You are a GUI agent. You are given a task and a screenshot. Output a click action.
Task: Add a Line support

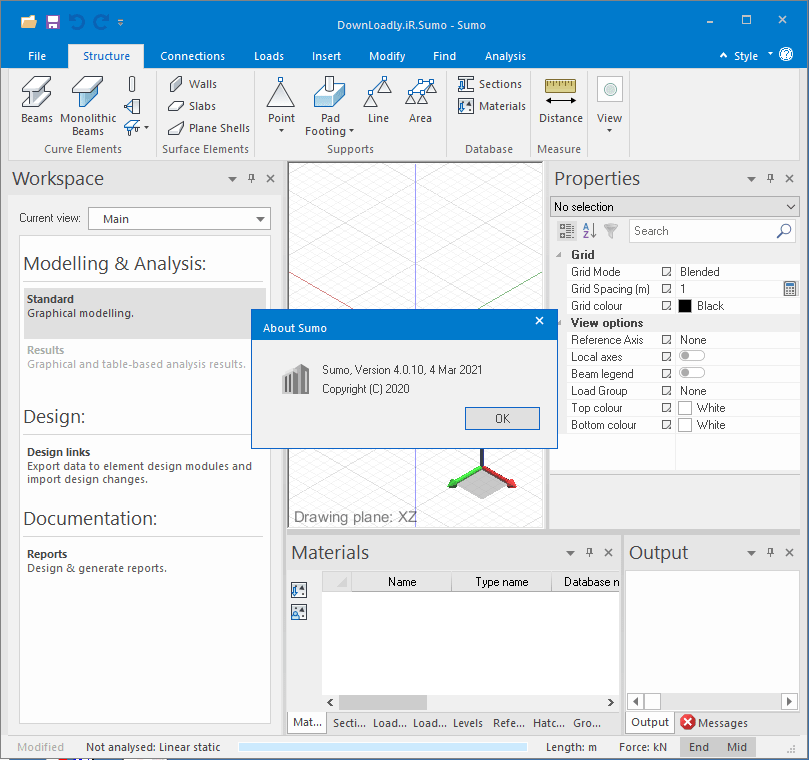tap(378, 101)
